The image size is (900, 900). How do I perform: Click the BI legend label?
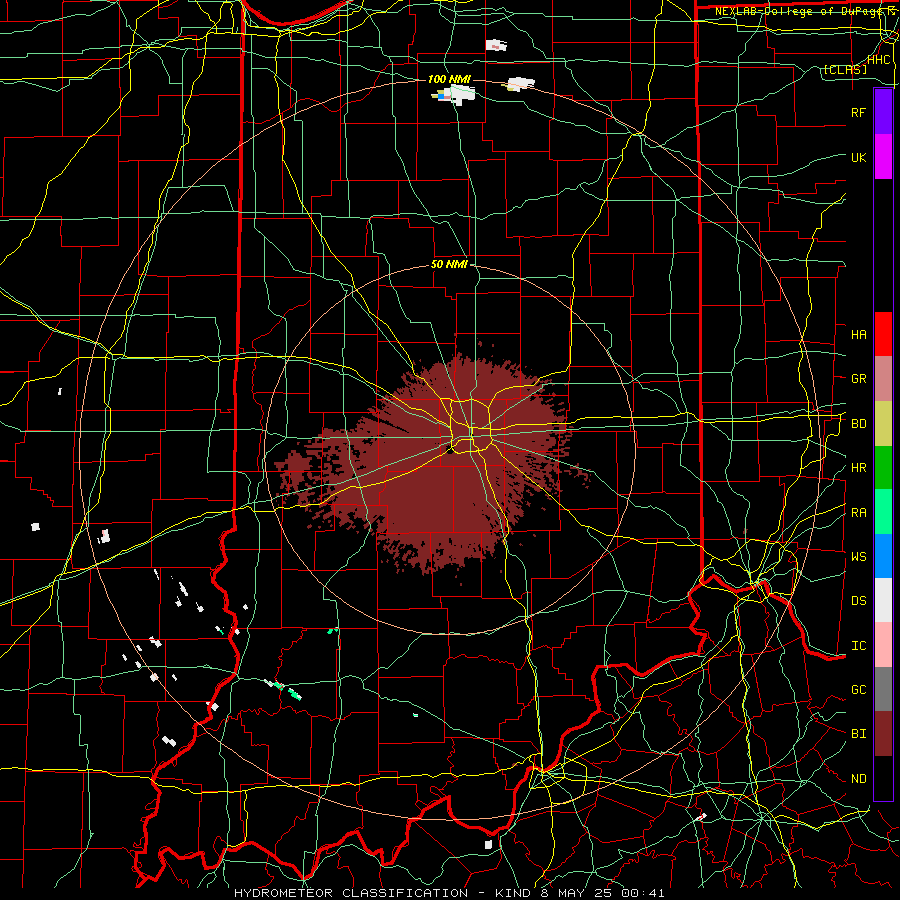click(x=858, y=734)
